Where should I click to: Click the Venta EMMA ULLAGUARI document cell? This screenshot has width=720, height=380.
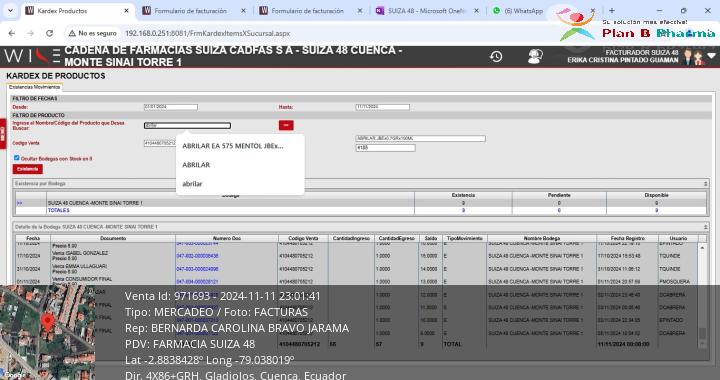(x=113, y=268)
